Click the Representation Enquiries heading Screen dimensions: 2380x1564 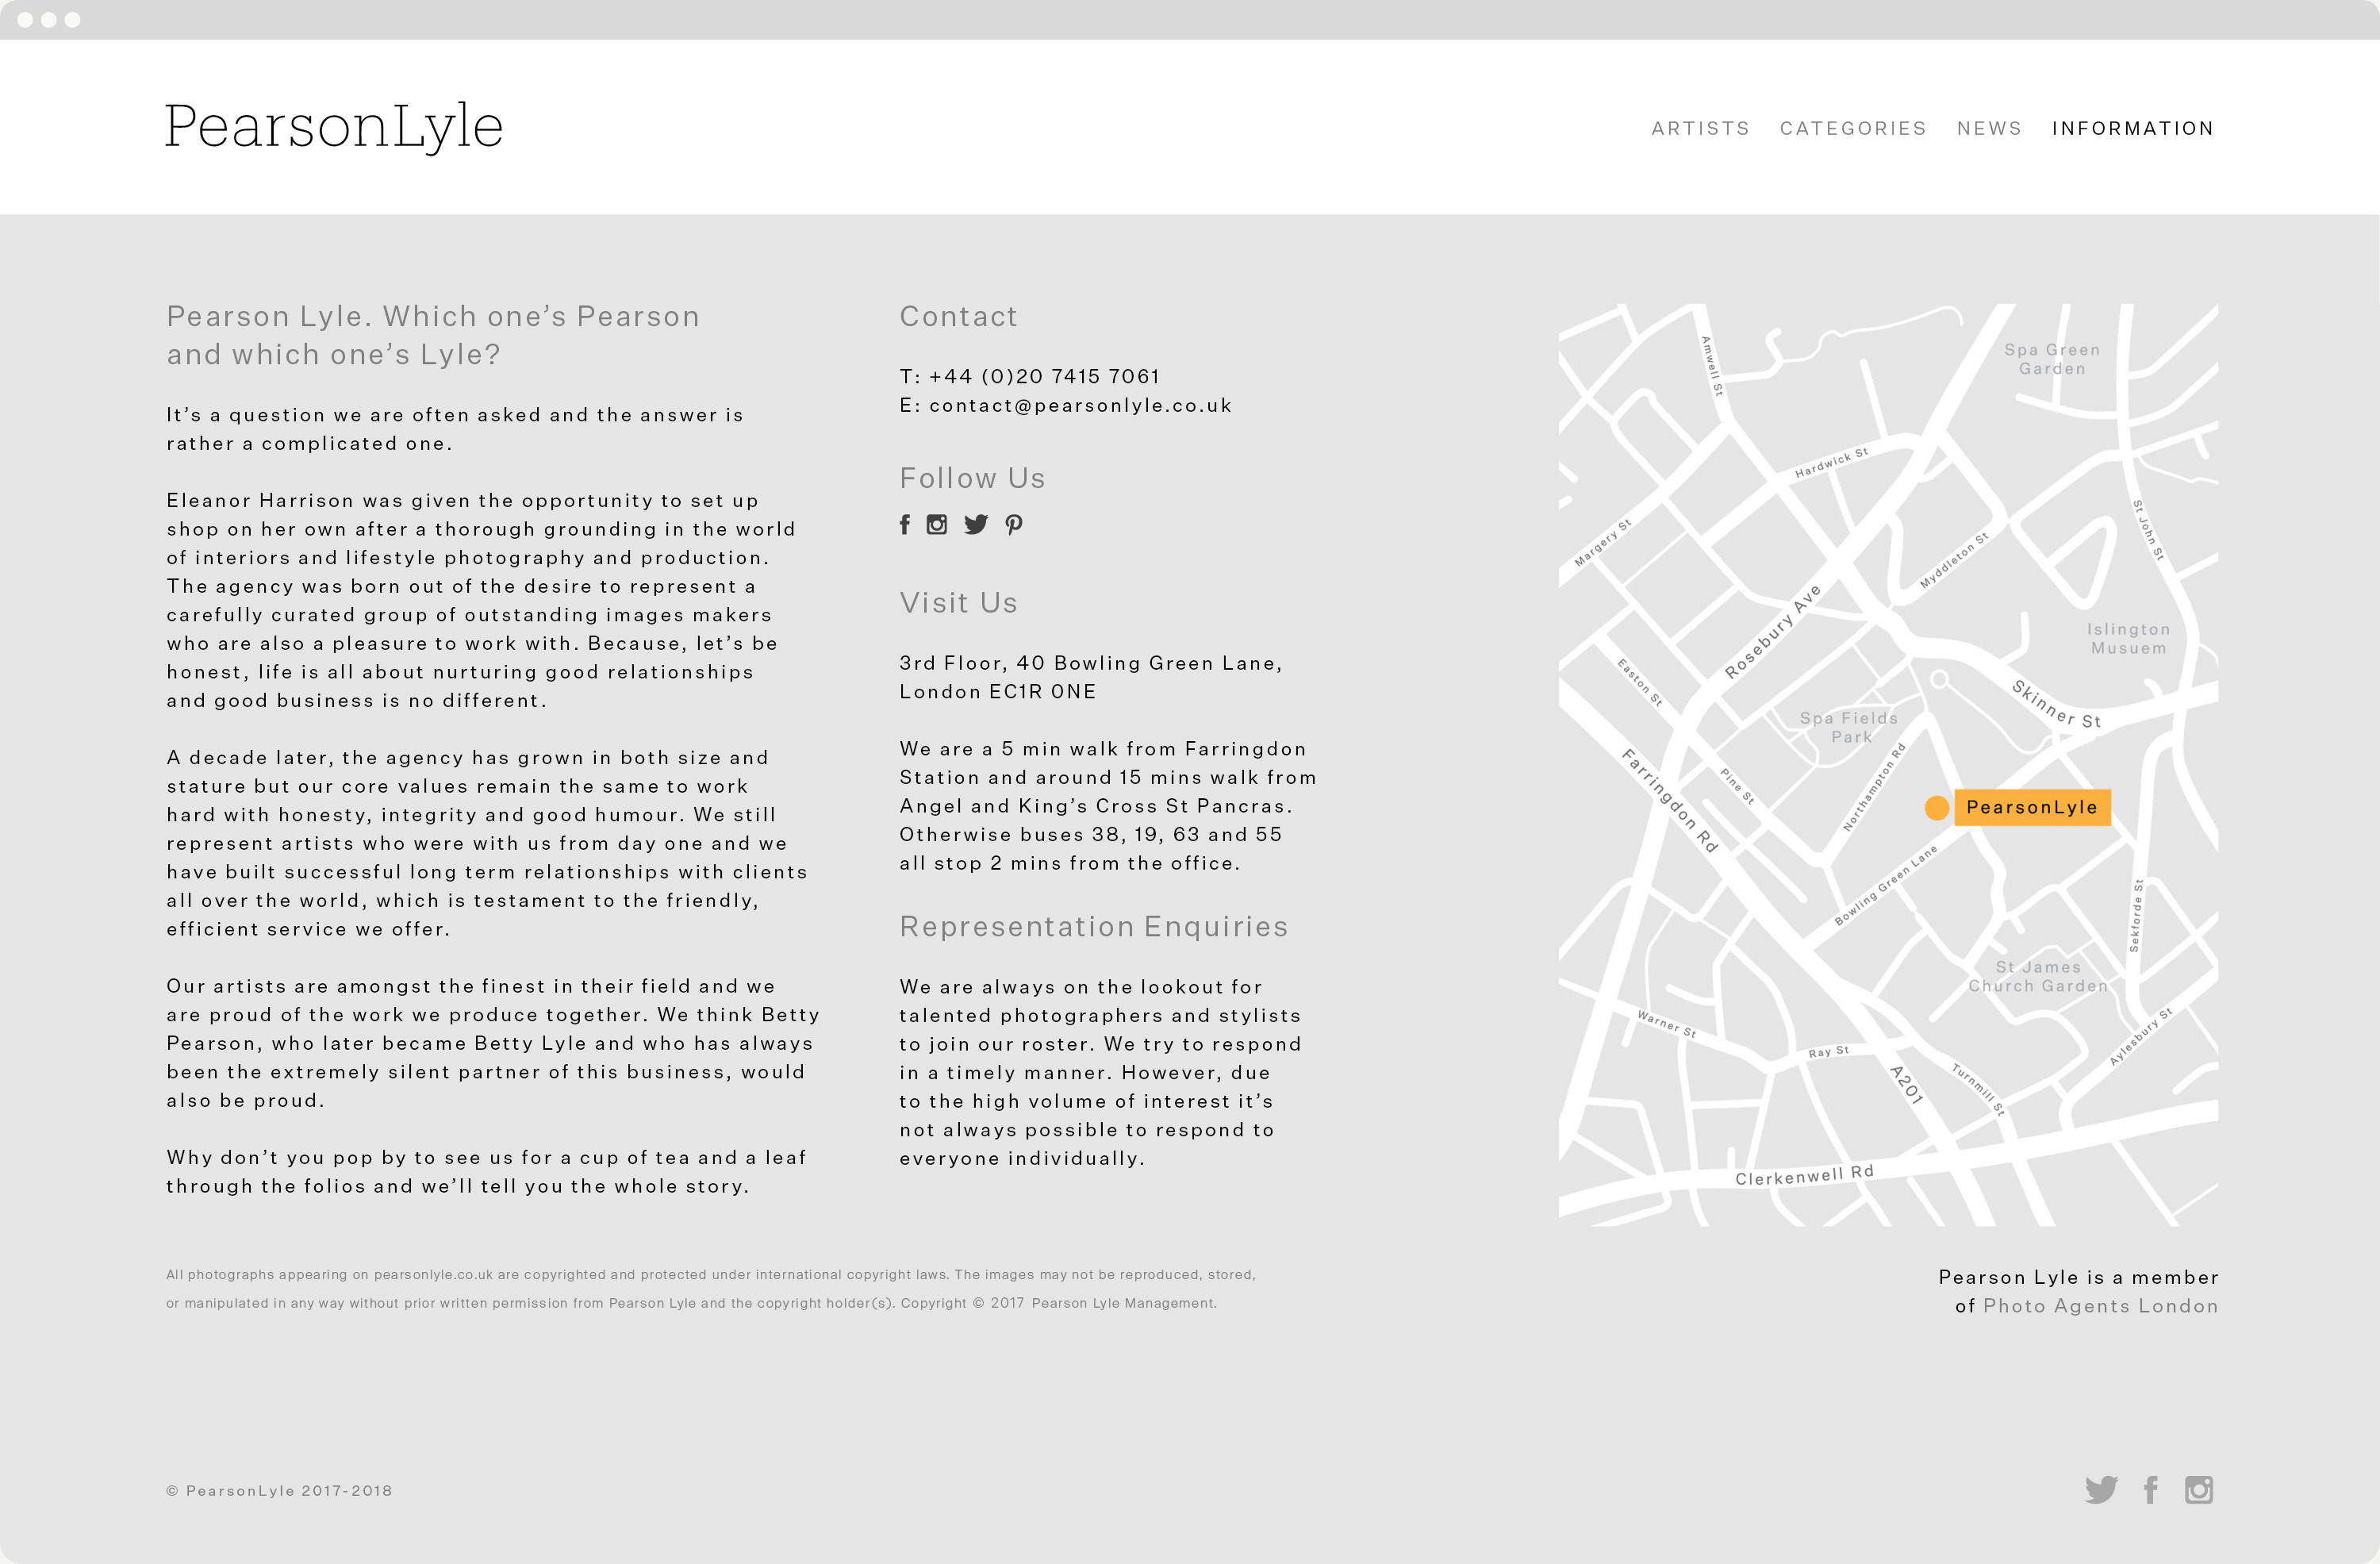click(1094, 927)
